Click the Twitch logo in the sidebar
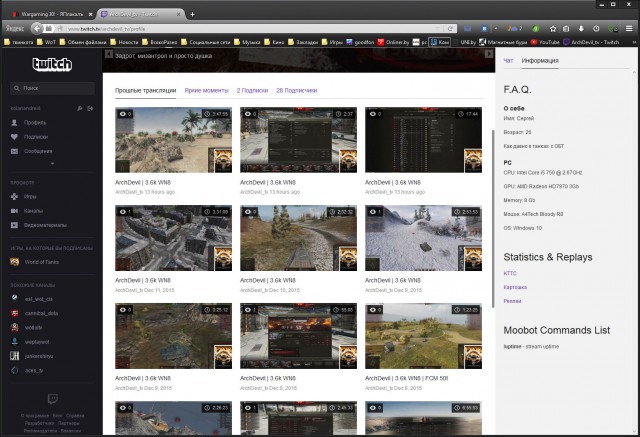The width and height of the screenshot is (640, 437). (x=52, y=64)
